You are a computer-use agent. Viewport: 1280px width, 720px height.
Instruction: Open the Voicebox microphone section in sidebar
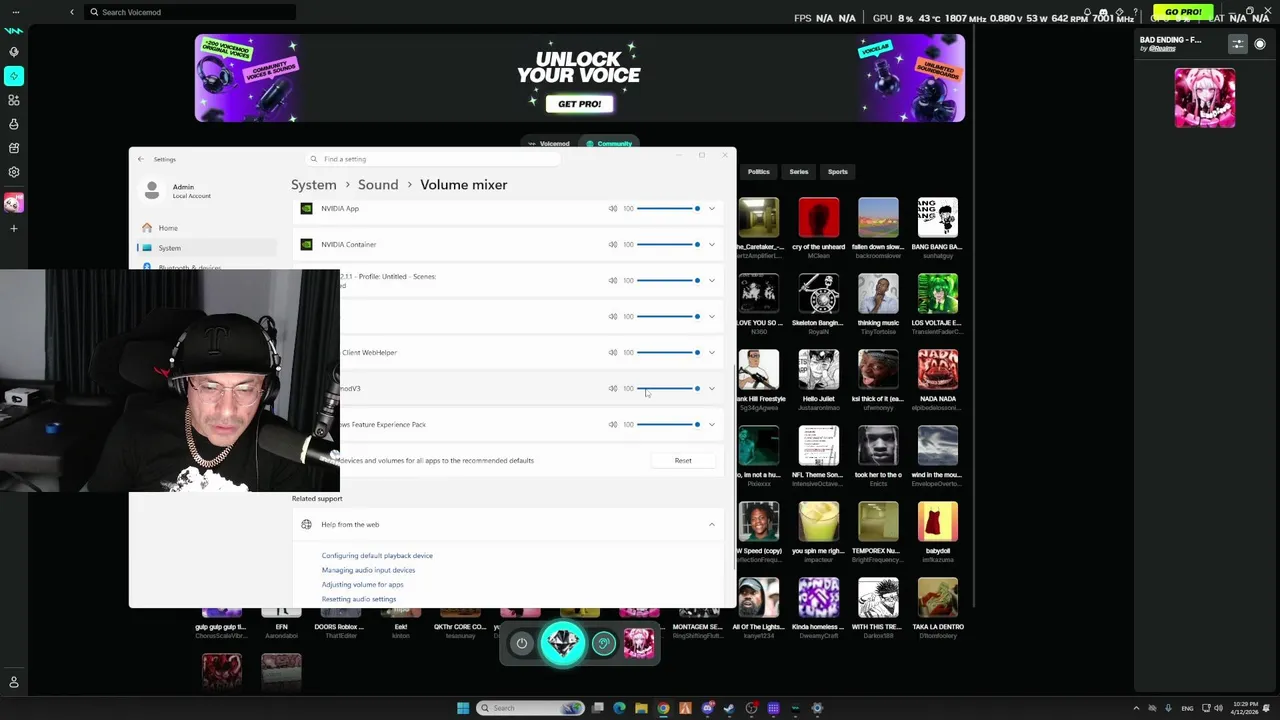(x=14, y=52)
